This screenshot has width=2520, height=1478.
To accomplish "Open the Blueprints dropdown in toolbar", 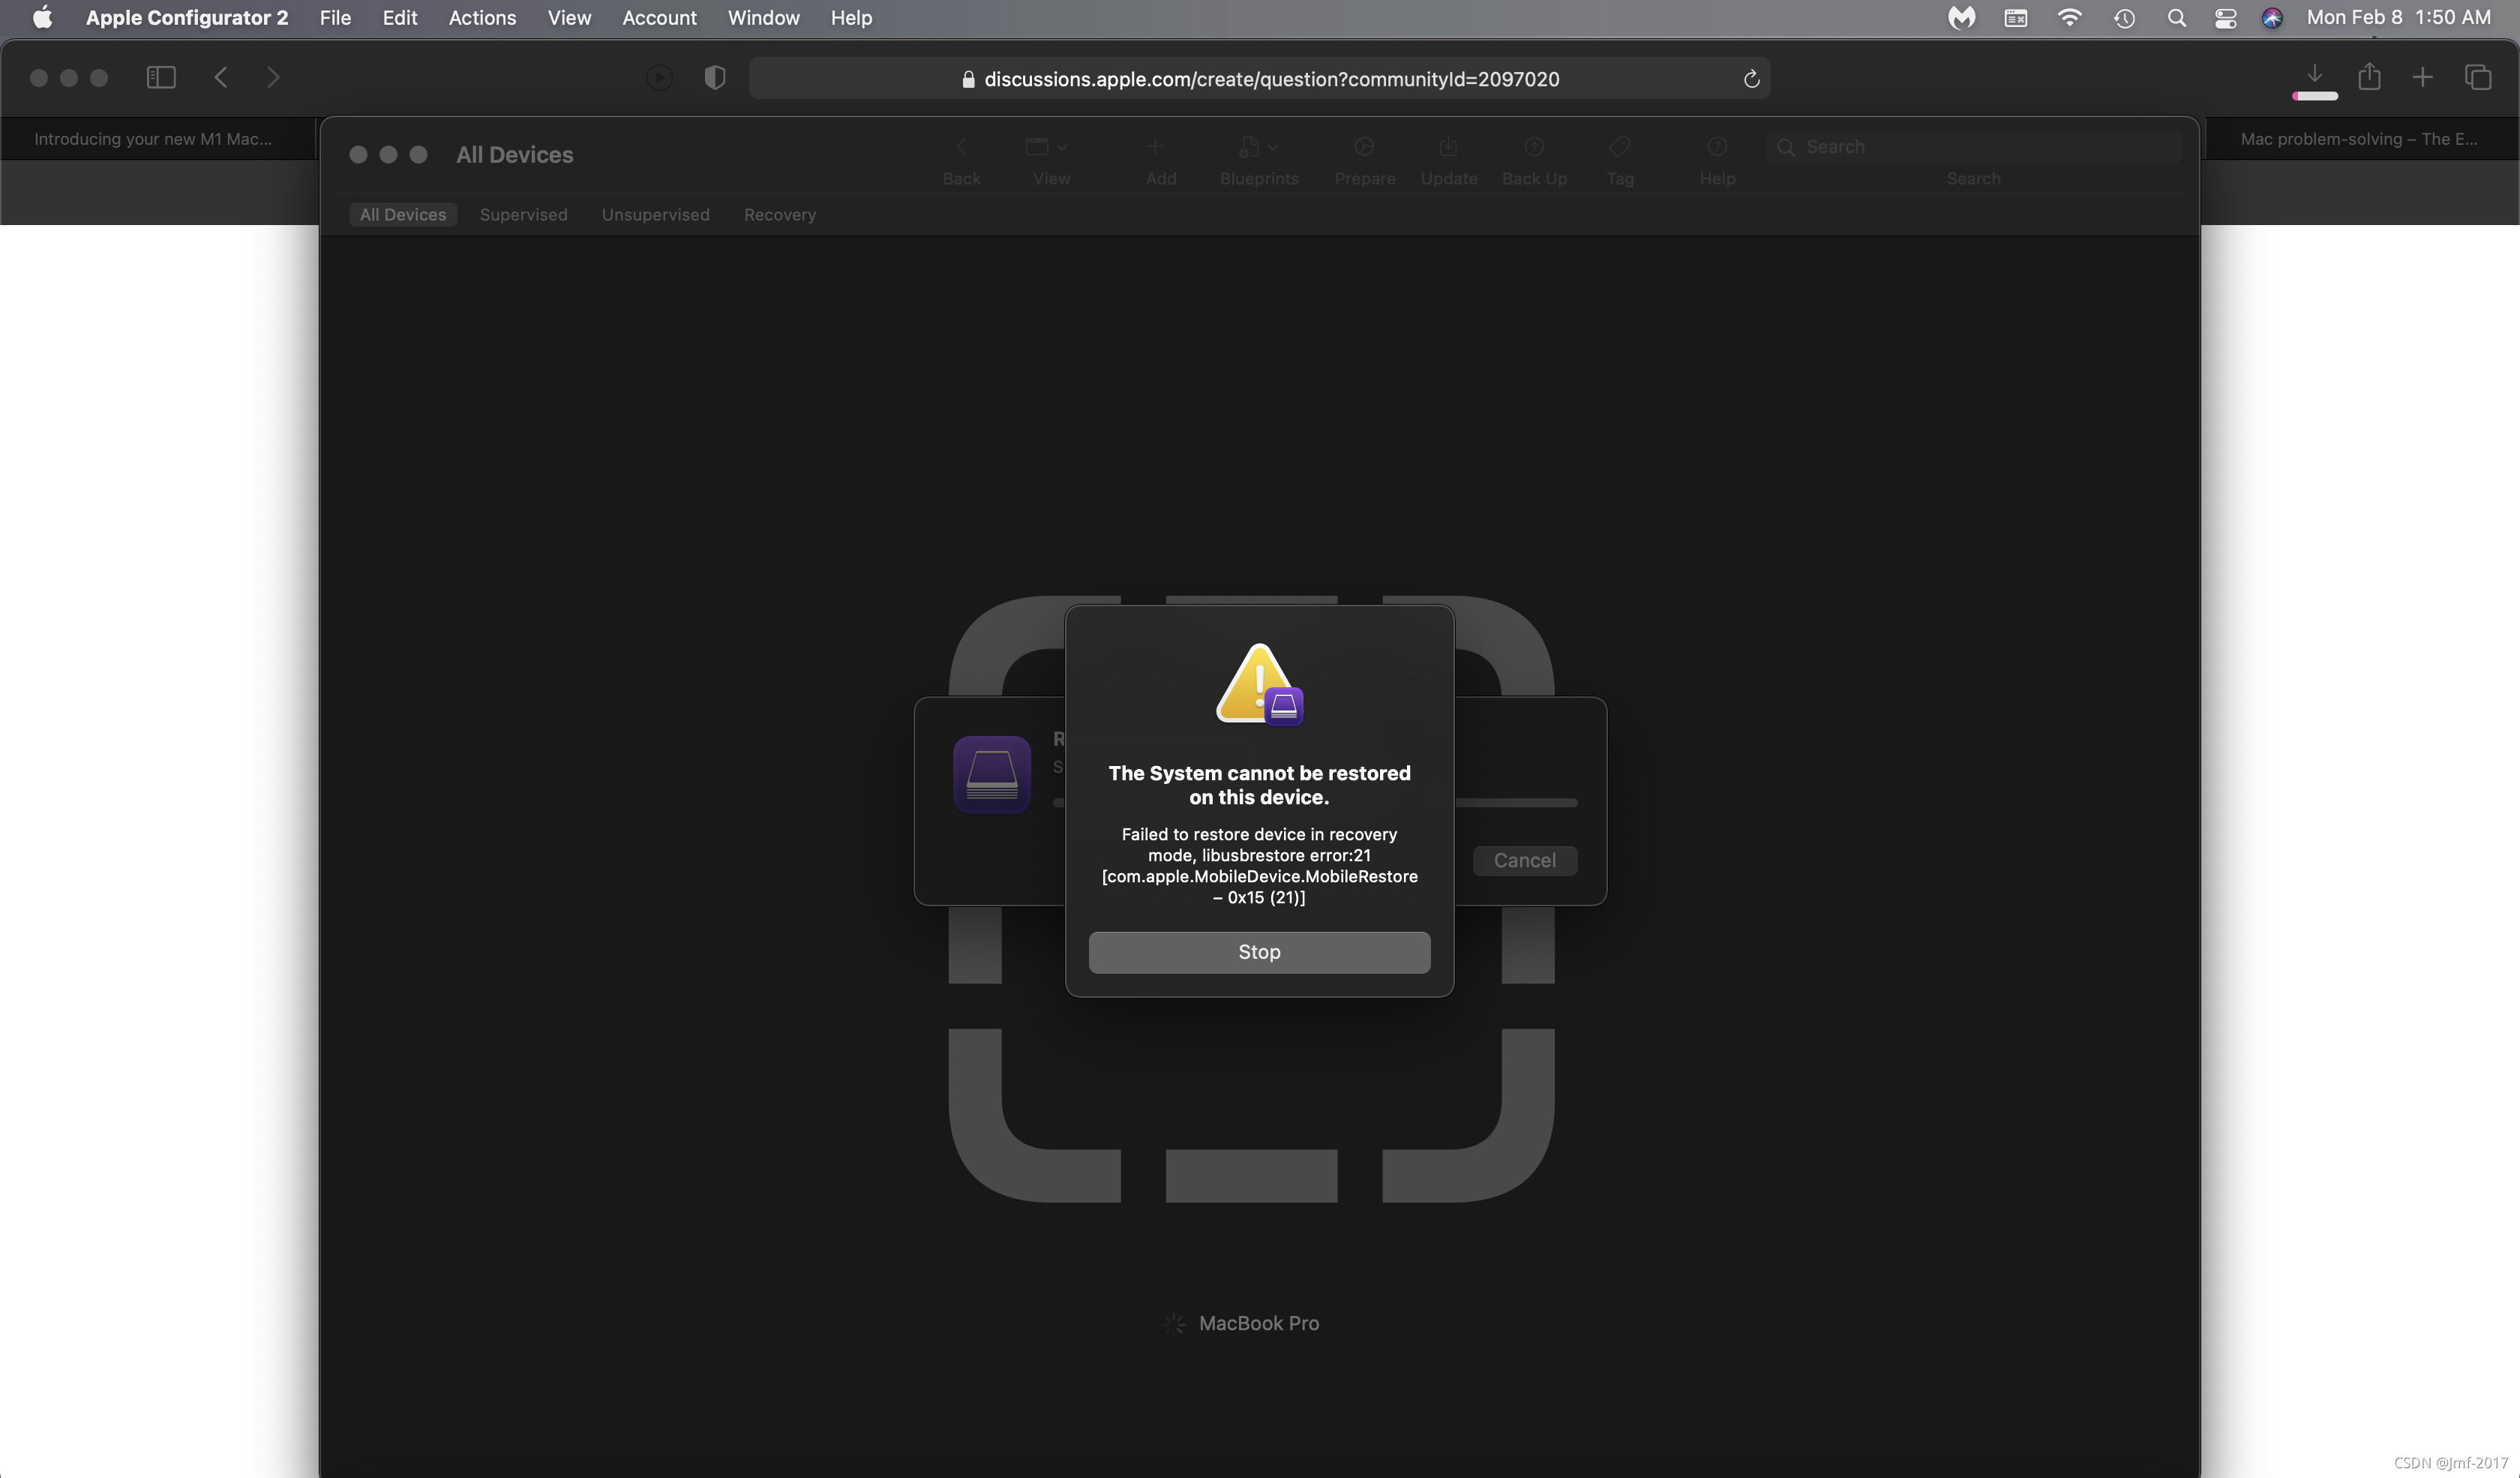I will pyautogui.click(x=1258, y=148).
